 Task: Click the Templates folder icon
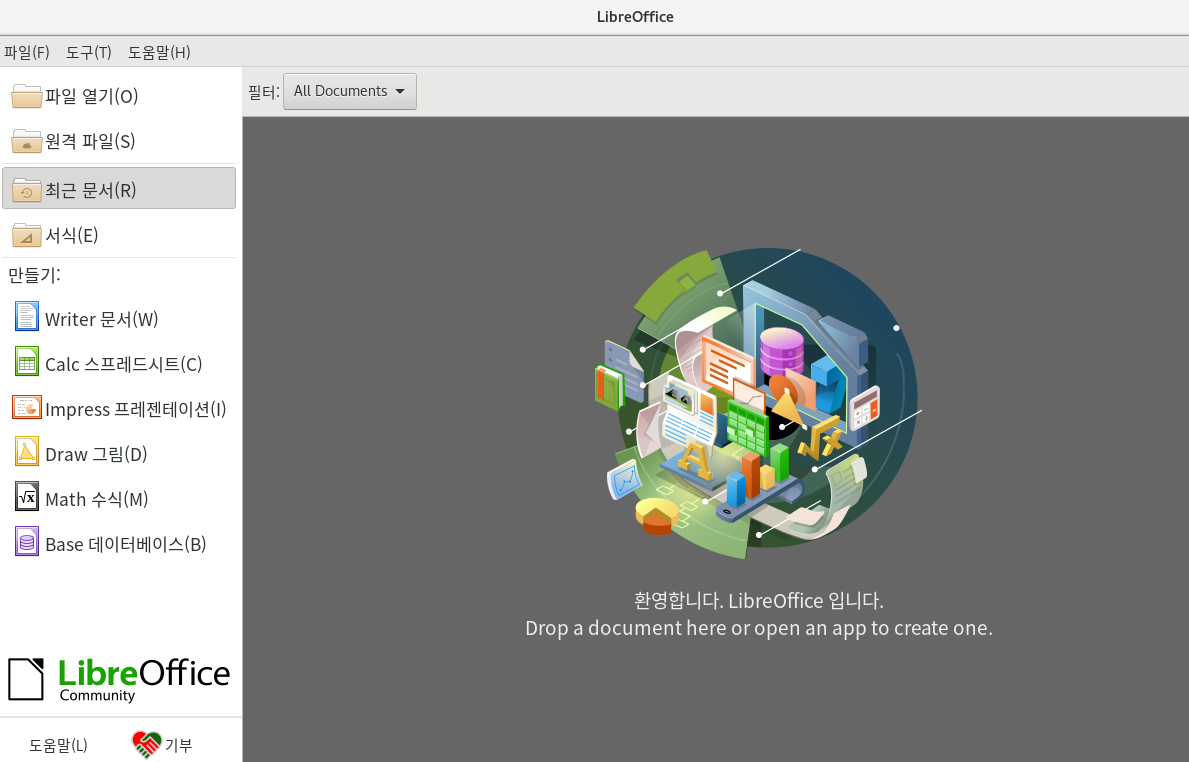(x=27, y=235)
